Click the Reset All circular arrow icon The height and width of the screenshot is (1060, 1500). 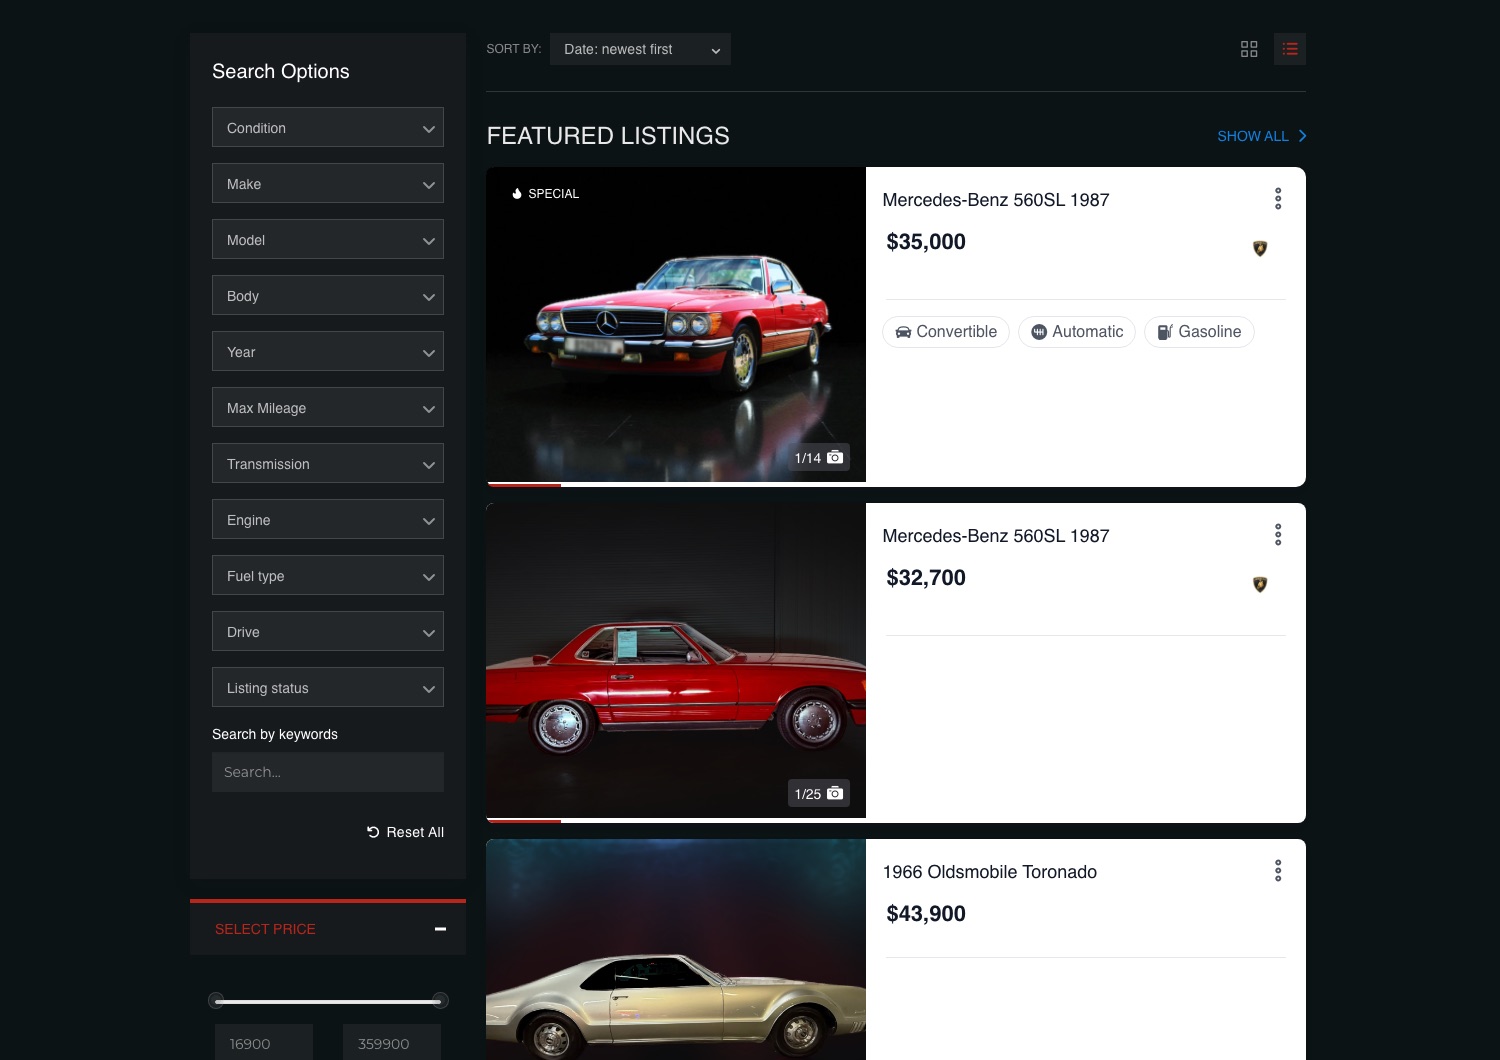pos(373,832)
